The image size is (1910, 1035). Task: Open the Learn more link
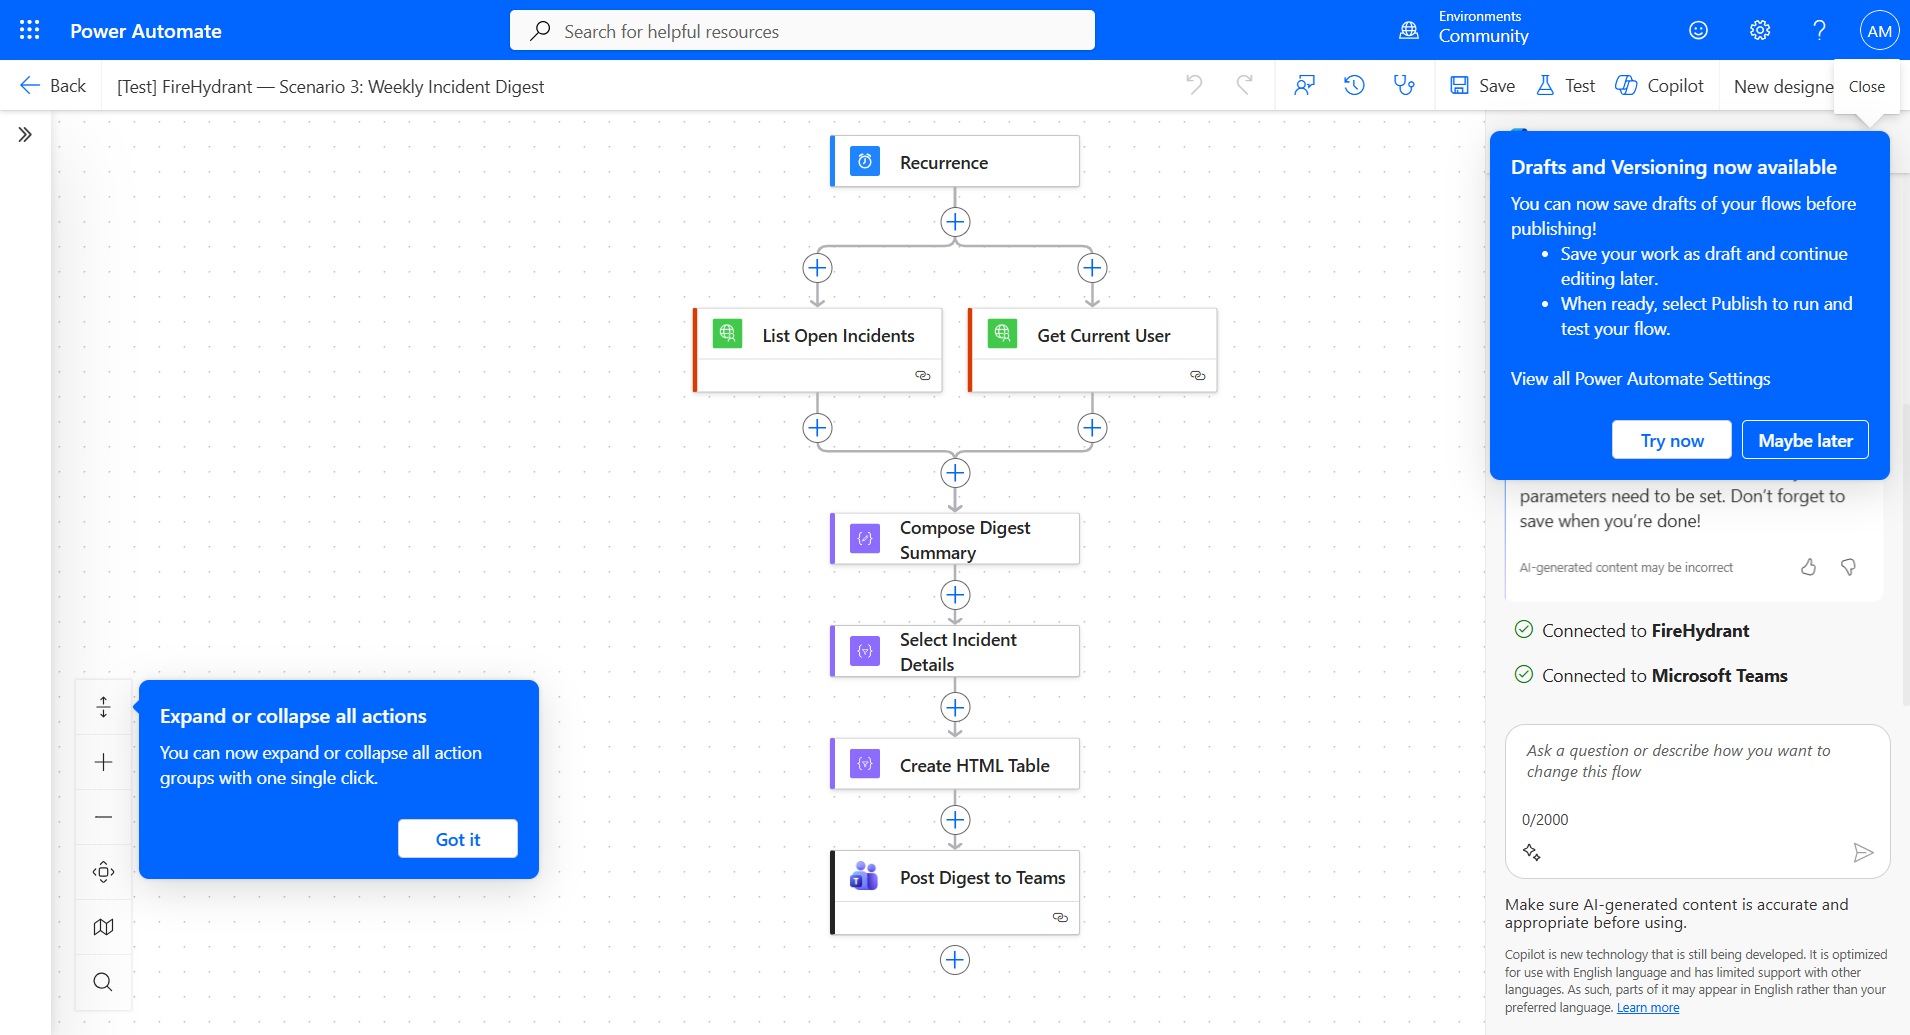(1648, 1008)
